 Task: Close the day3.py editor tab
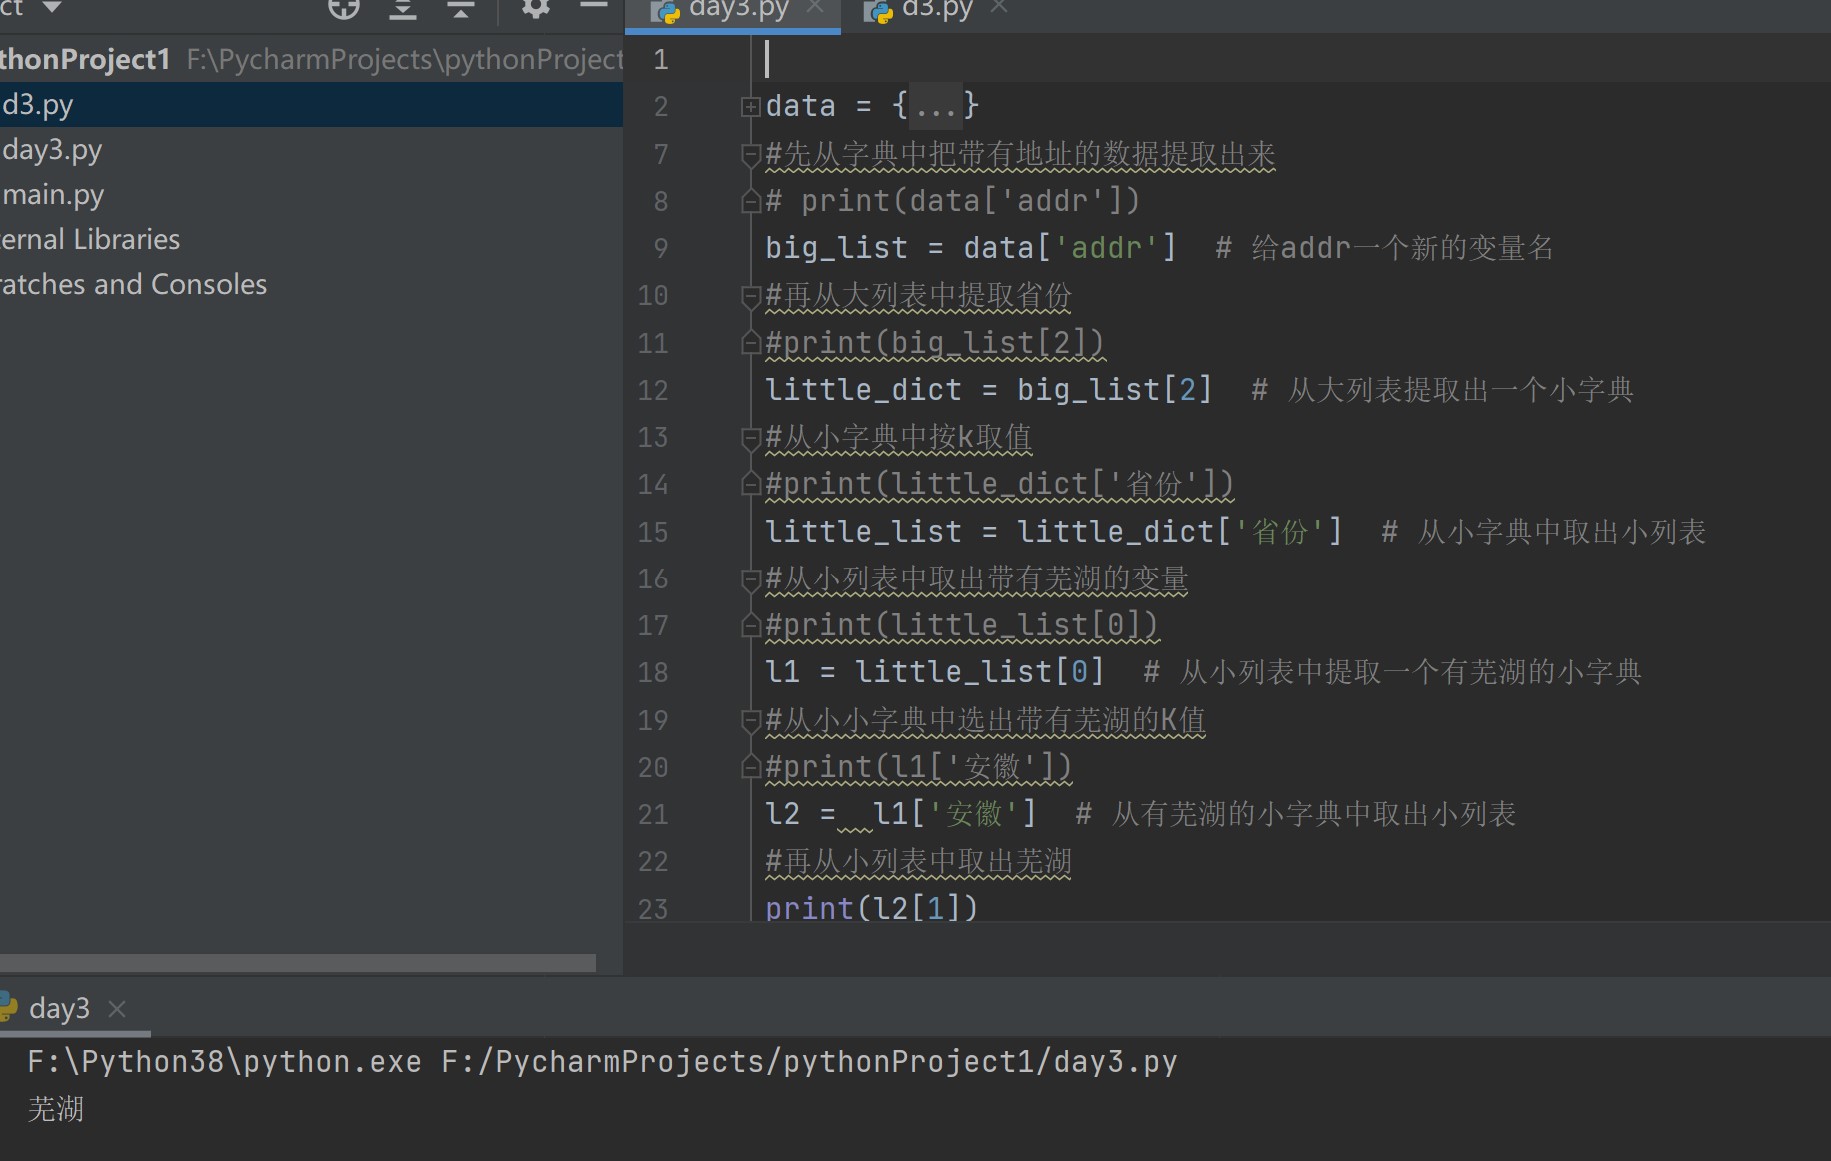[815, 8]
